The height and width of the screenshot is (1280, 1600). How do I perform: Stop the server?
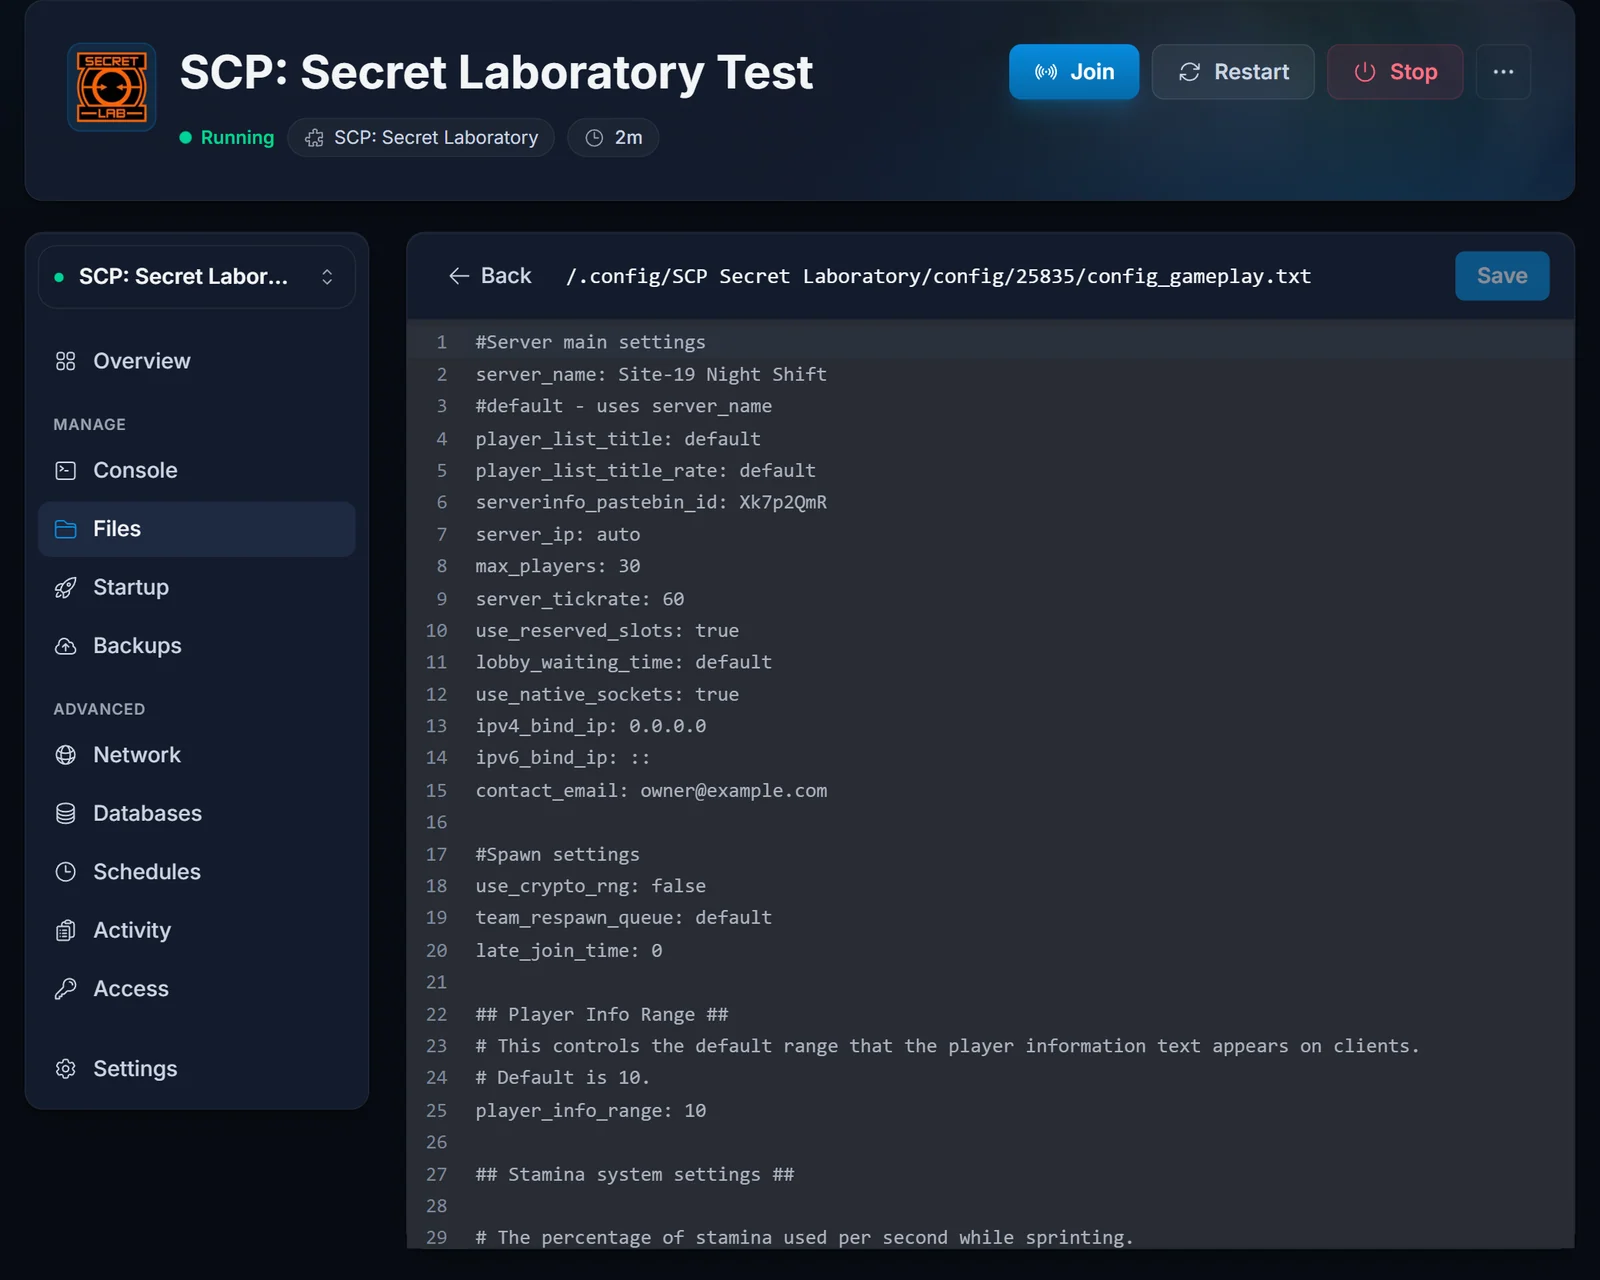point(1395,72)
